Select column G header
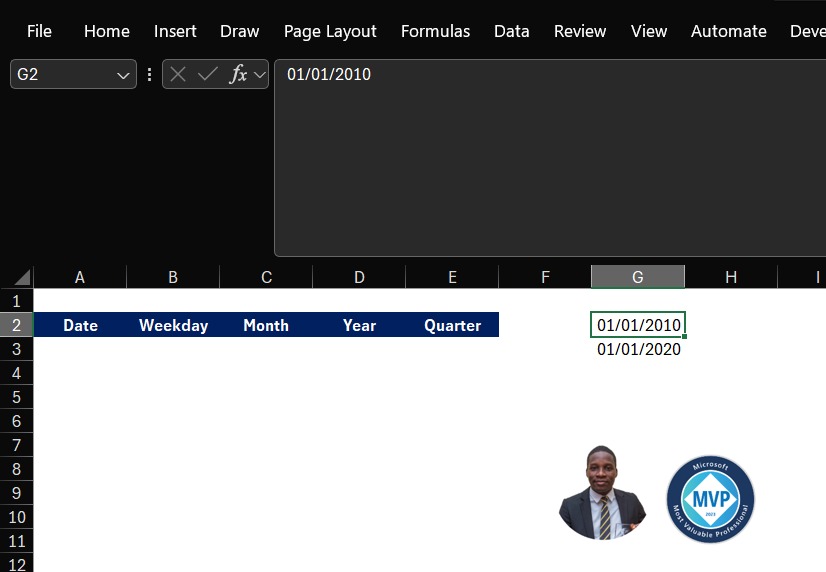Image resolution: width=826 pixels, height=572 pixels. 638,277
